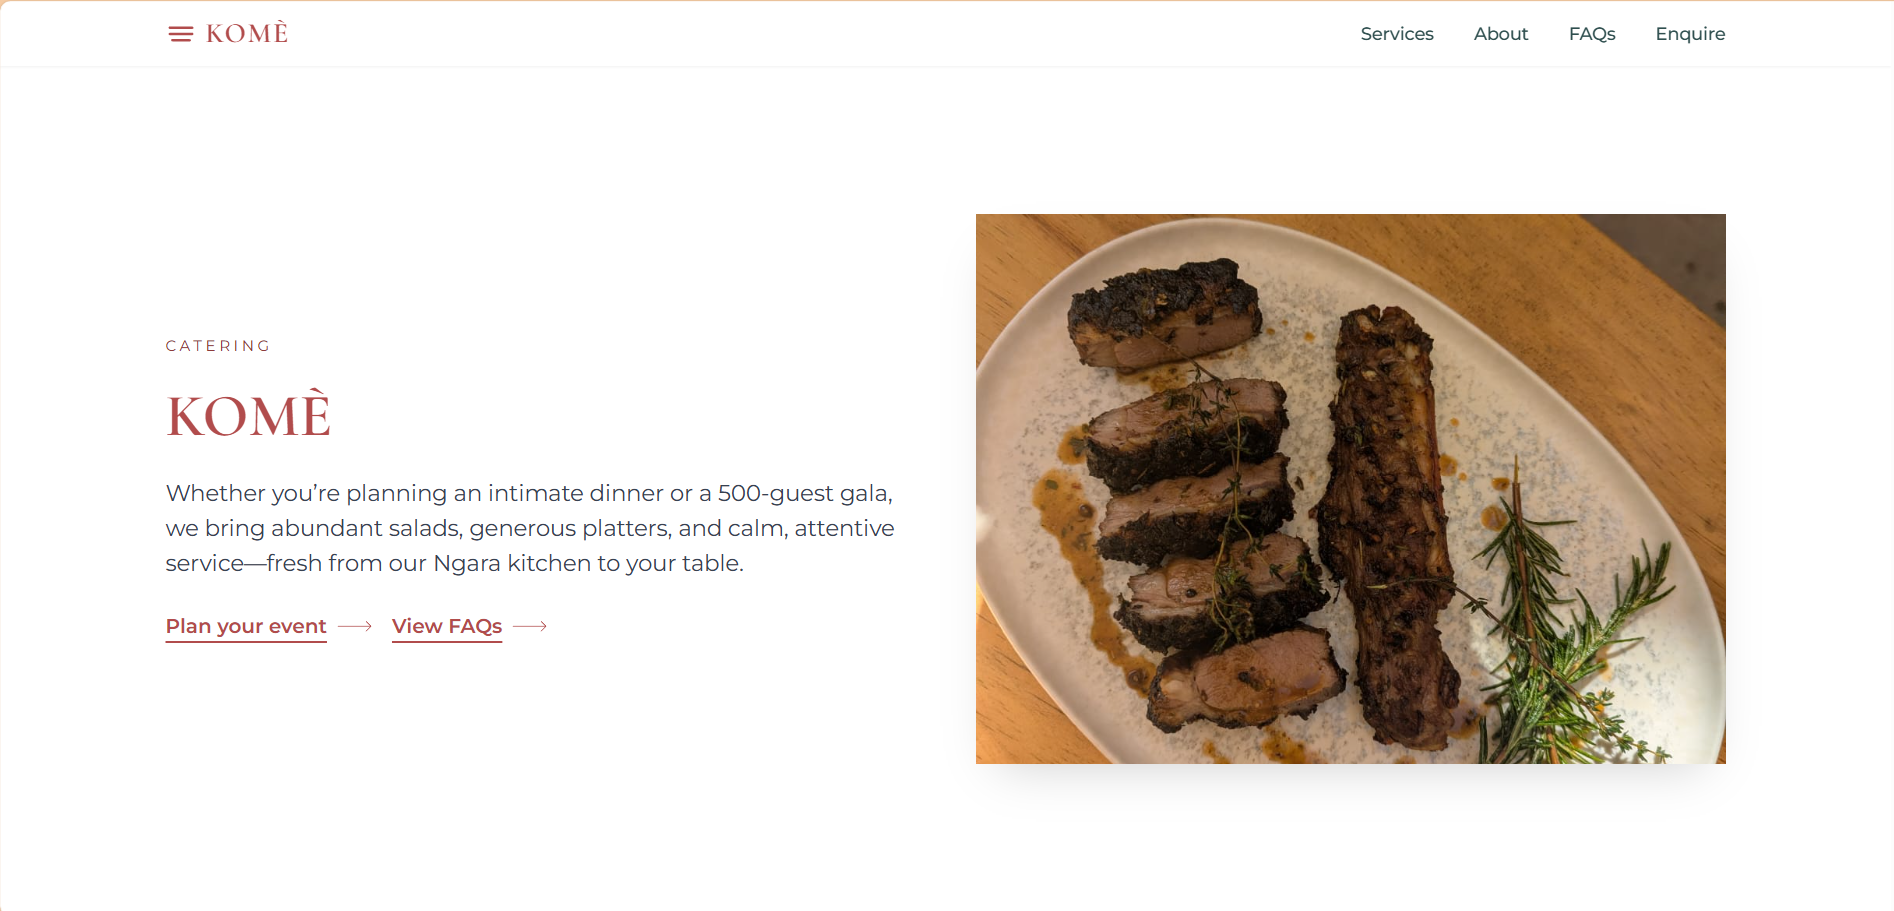Screen dimensions: 1894x911
Task: Select the catering description paragraph
Action: coord(529,528)
